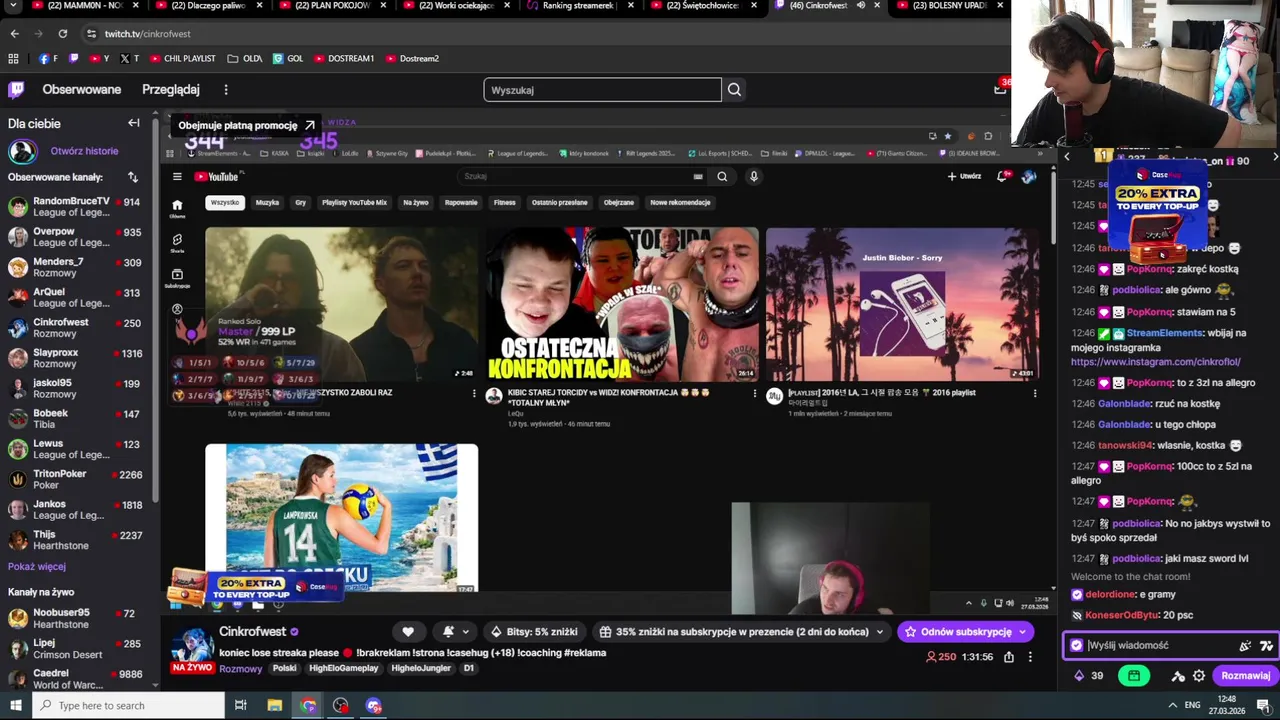Open the green drops chest button
This screenshot has width=1280, height=720.
[x=1133, y=676]
